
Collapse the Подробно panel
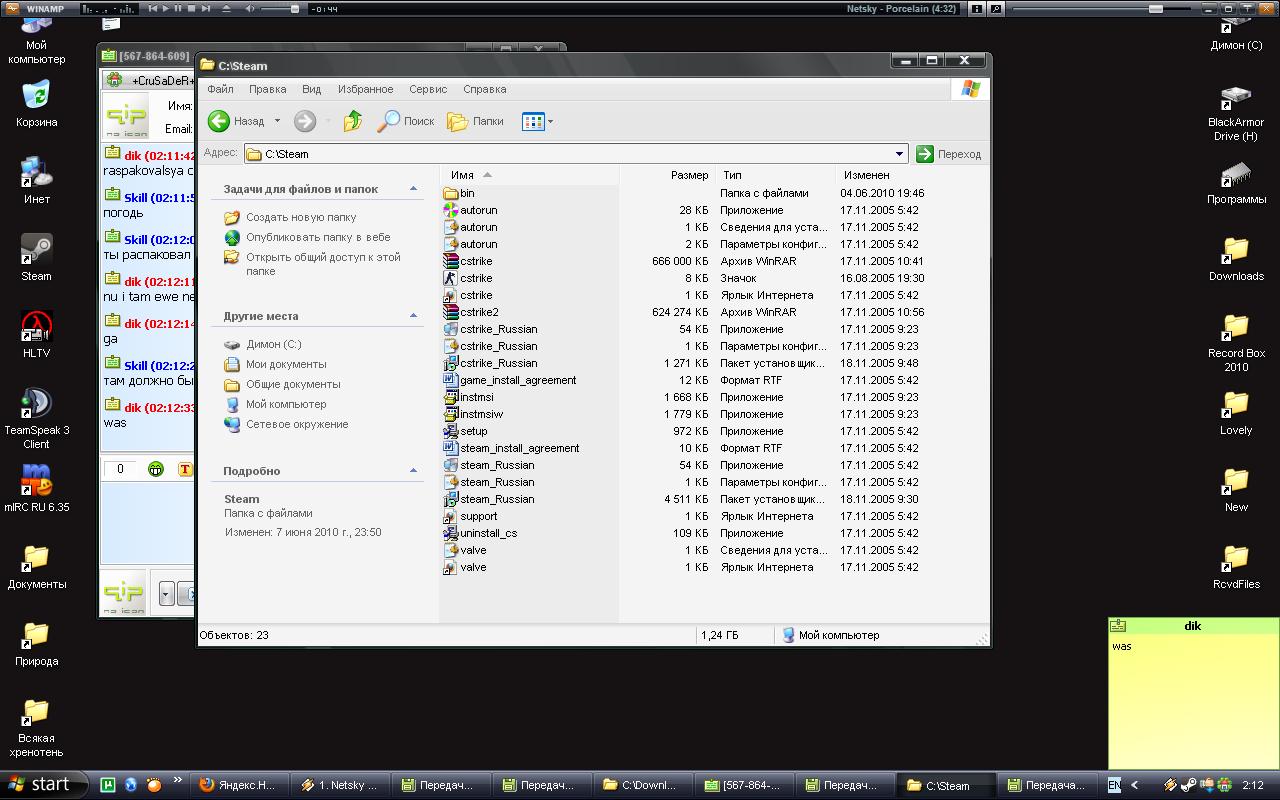point(414,471)
